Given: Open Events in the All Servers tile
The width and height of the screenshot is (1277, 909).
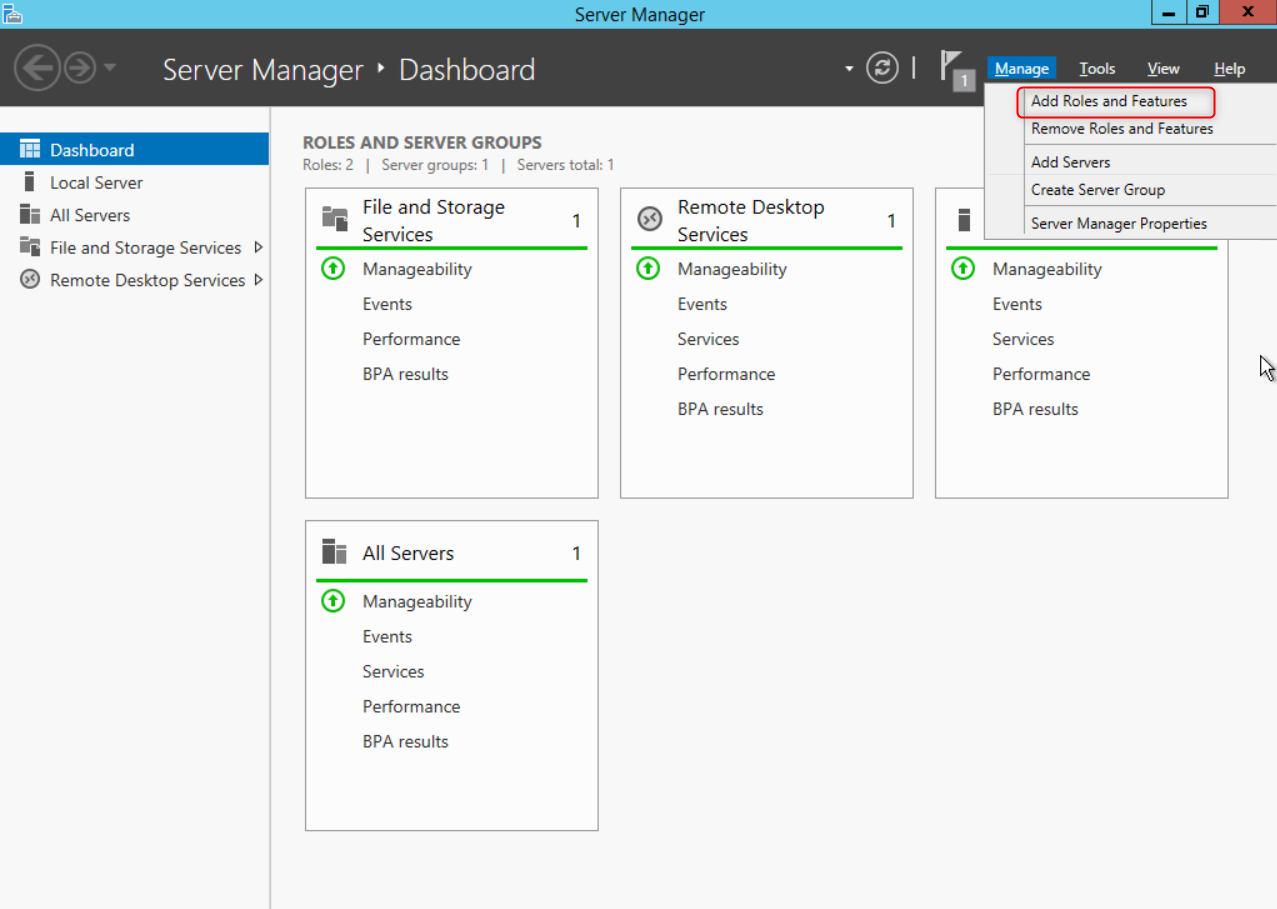Looking at the screenshot, I should click(387, 636).
